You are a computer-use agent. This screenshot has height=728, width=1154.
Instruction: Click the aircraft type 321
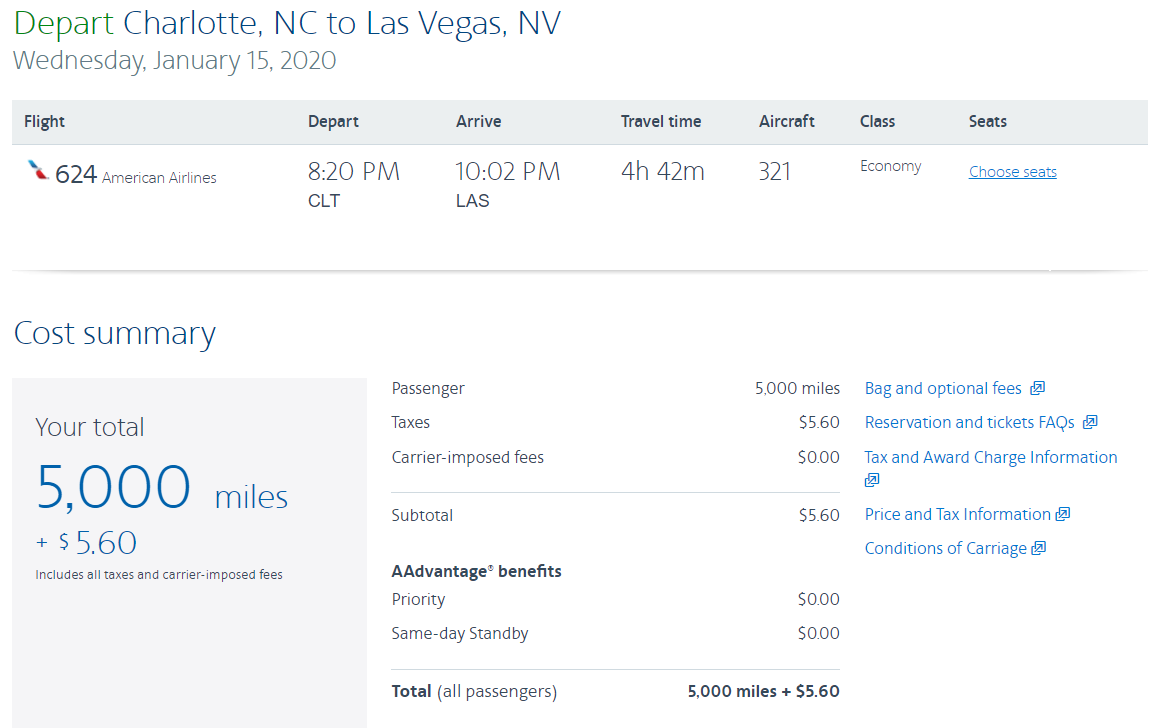(x=775, y=172)
